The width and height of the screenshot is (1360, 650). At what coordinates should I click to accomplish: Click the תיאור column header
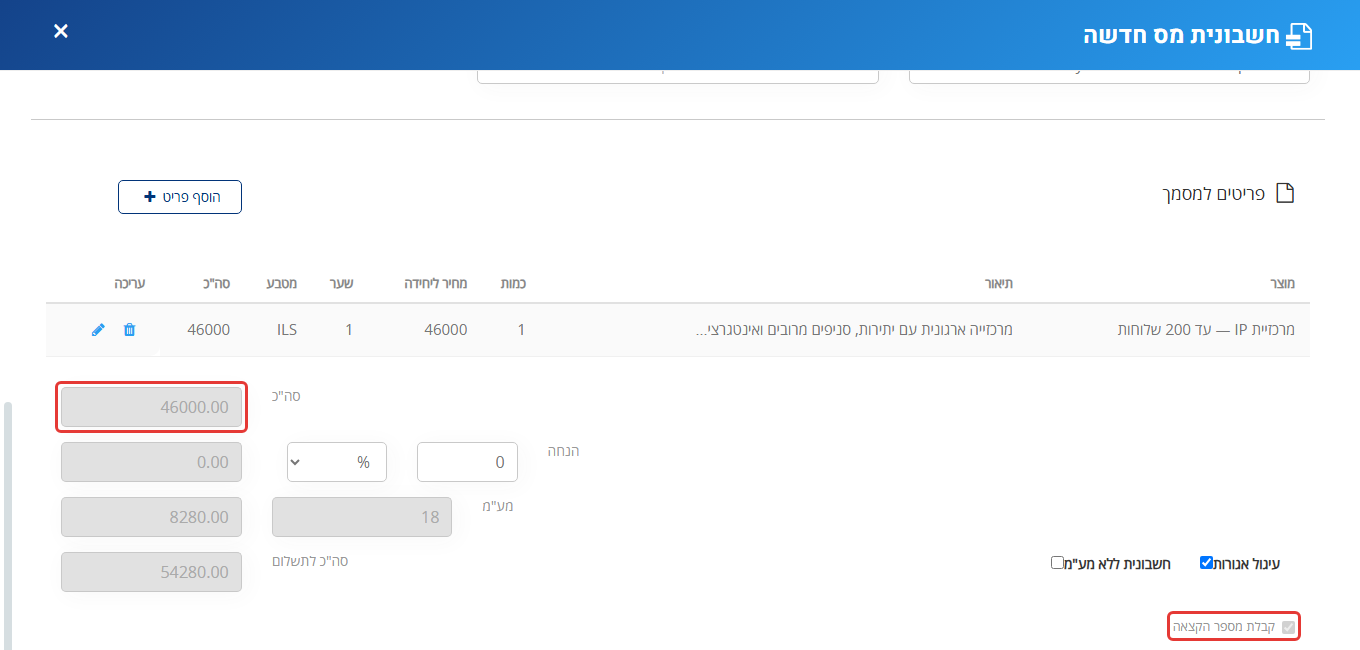(x=1000, y=283)
